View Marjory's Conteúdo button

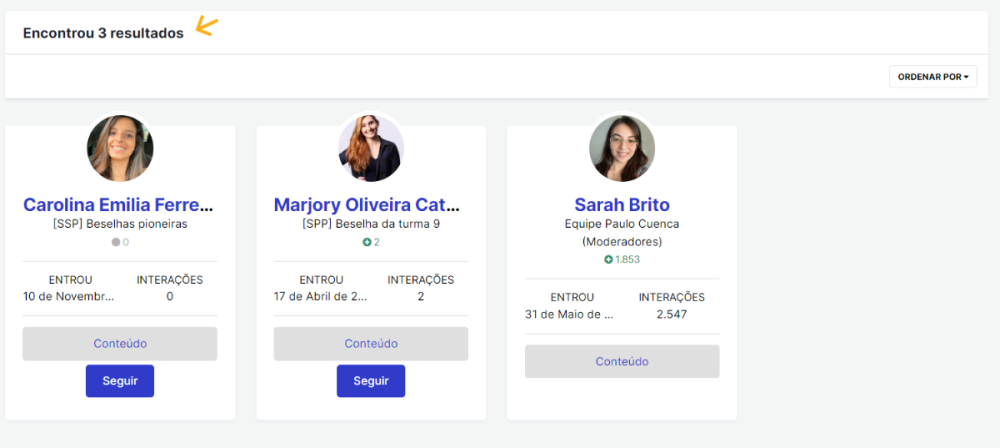[x=371, y=344]
